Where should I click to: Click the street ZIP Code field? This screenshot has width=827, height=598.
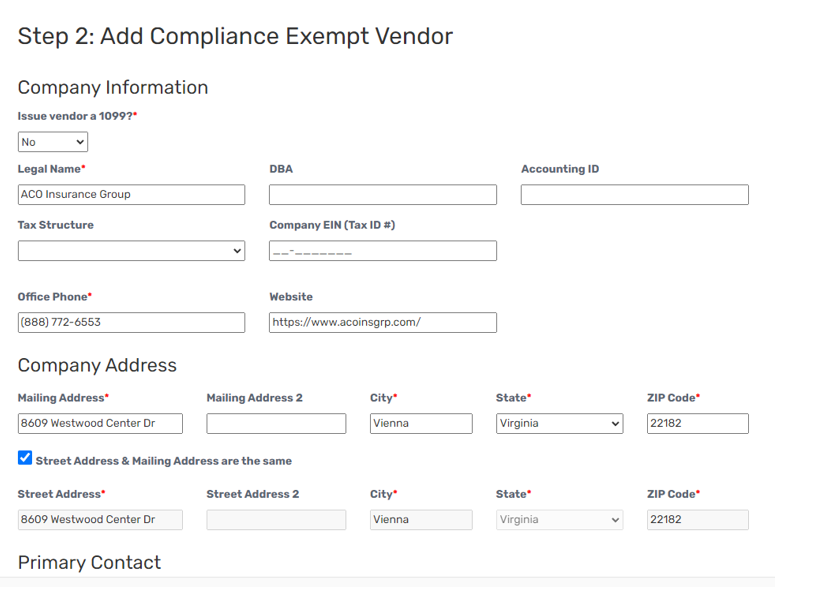pyautogui.click(x=698, y=519)
